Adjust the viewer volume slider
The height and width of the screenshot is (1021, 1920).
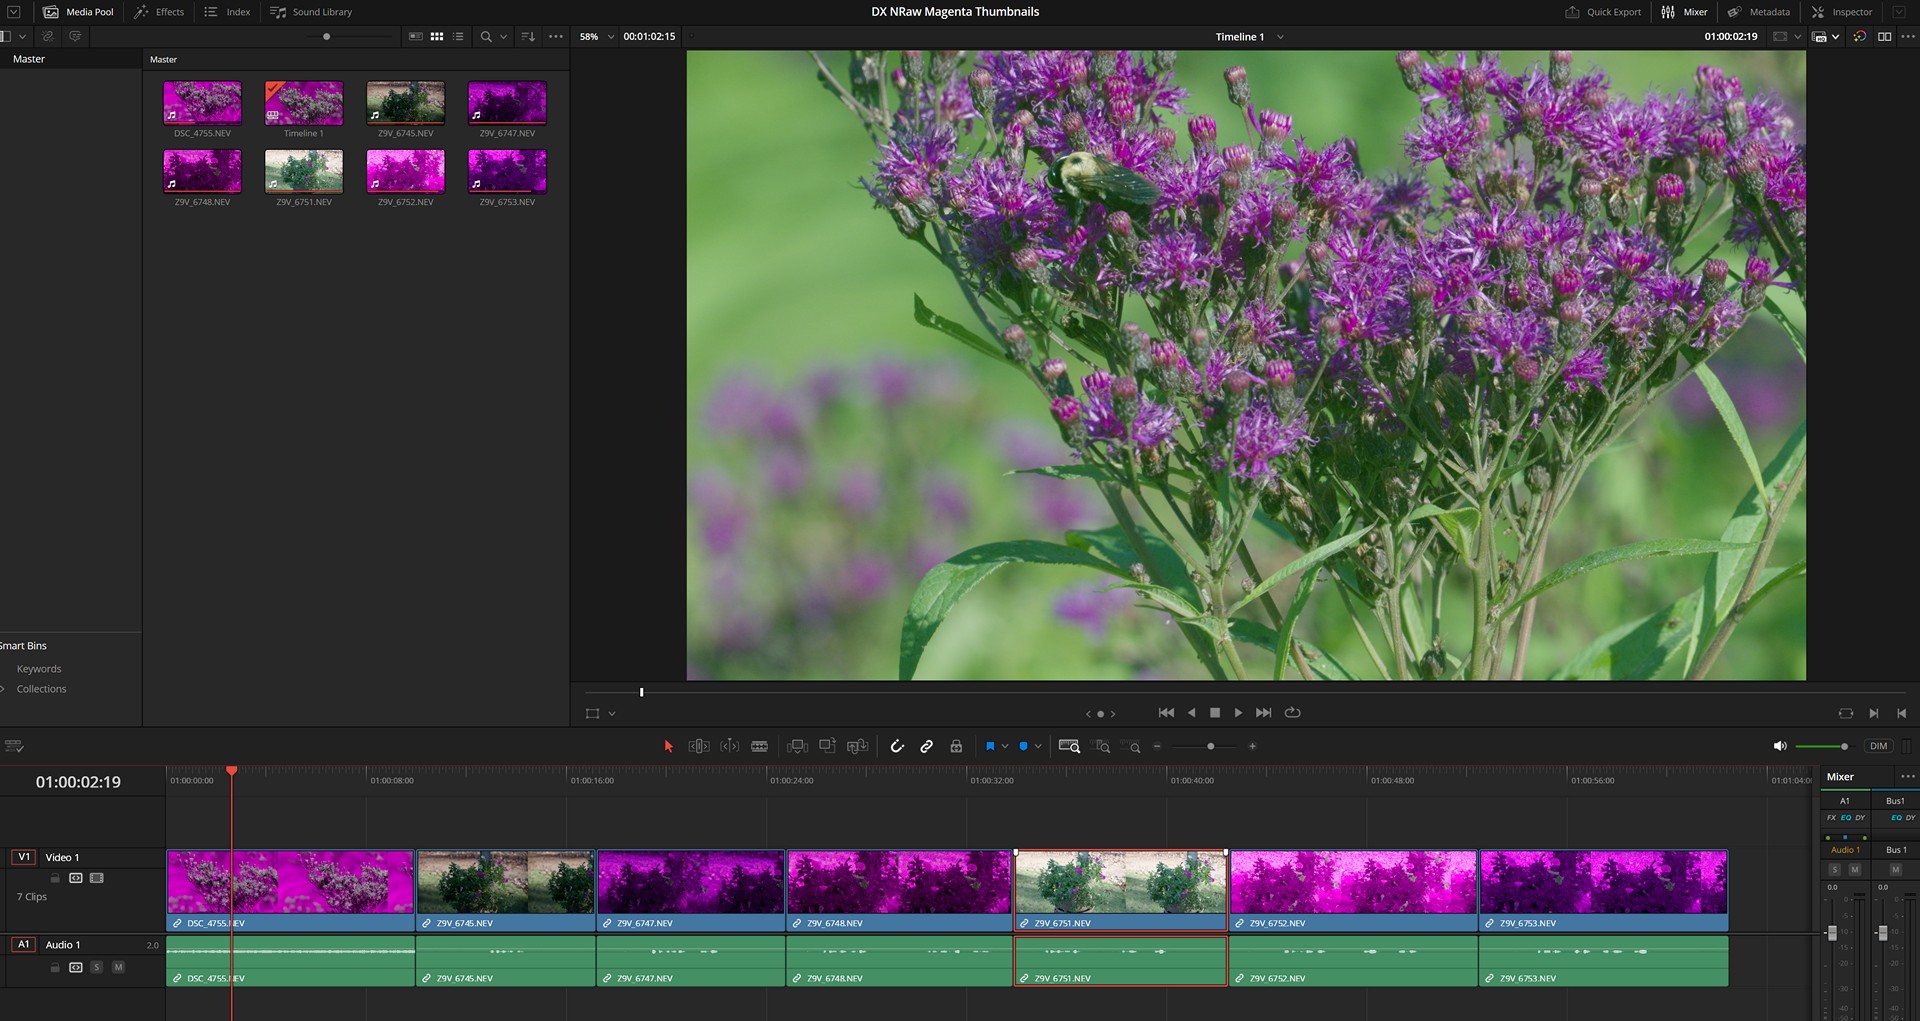tap(1844, 746)
